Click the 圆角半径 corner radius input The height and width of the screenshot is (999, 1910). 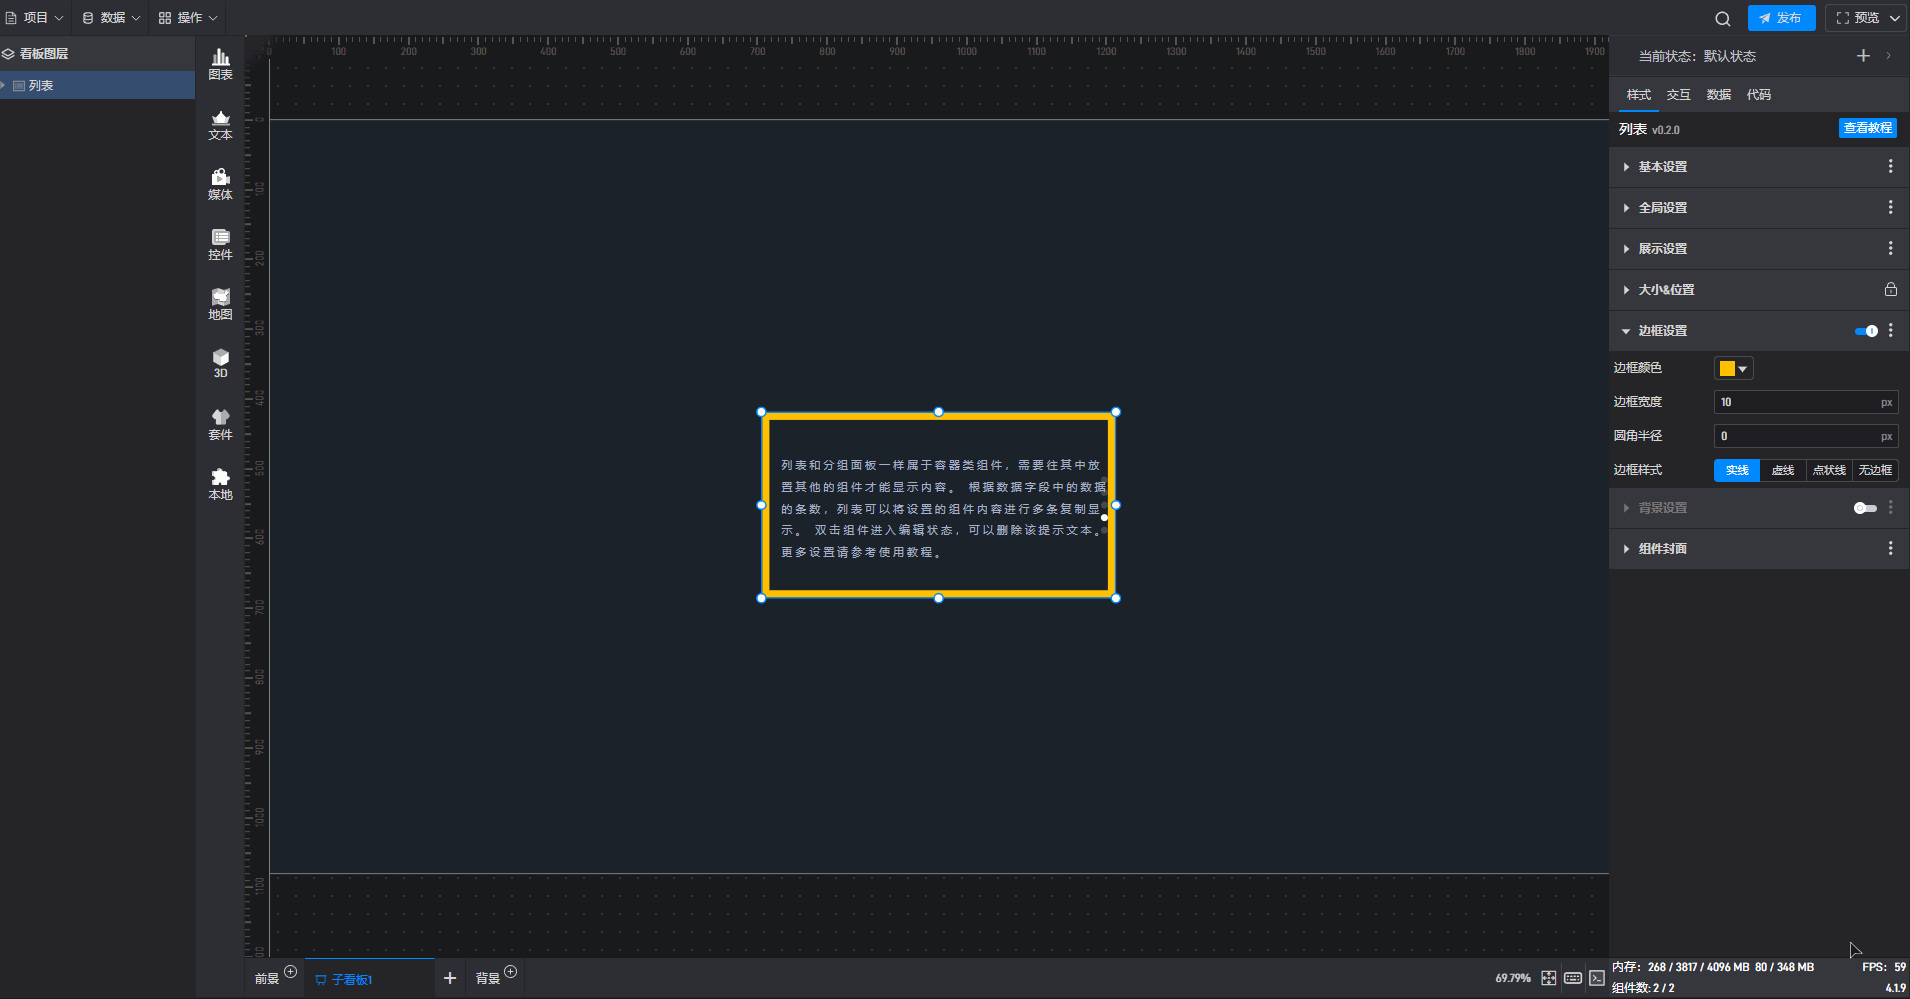1805,436
